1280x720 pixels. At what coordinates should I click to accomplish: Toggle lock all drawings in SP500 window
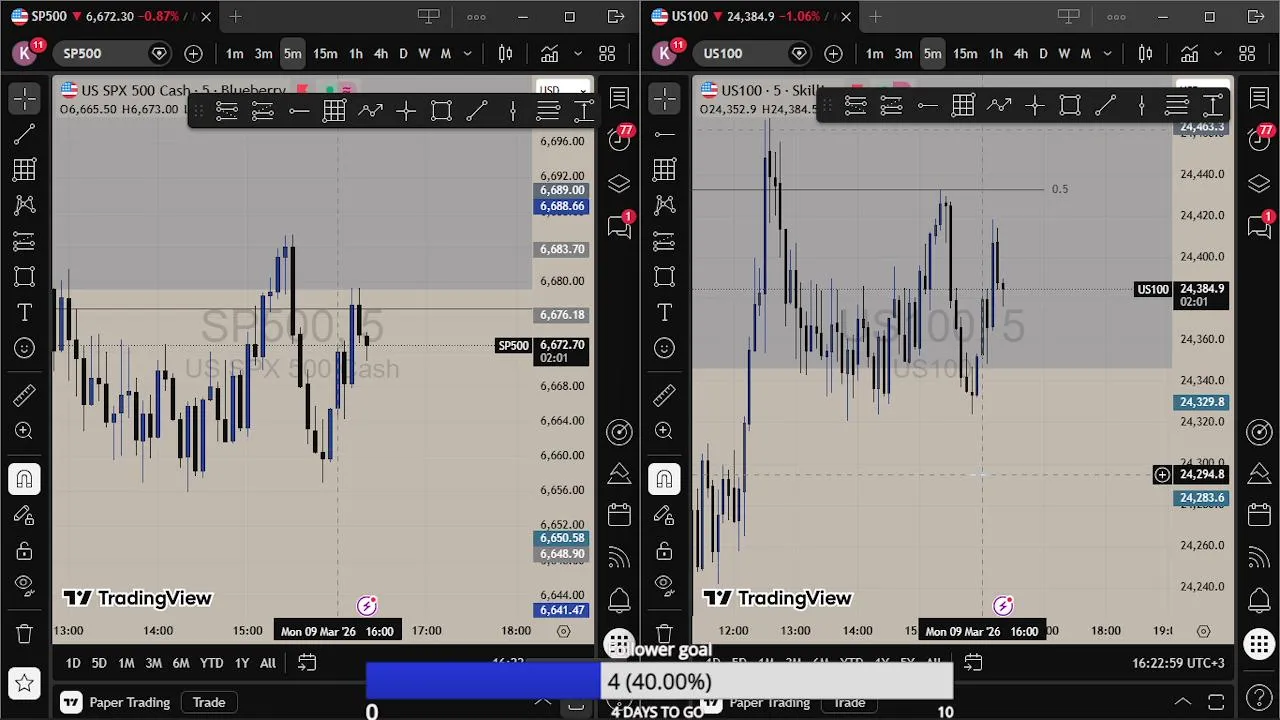tap(24, 551)
